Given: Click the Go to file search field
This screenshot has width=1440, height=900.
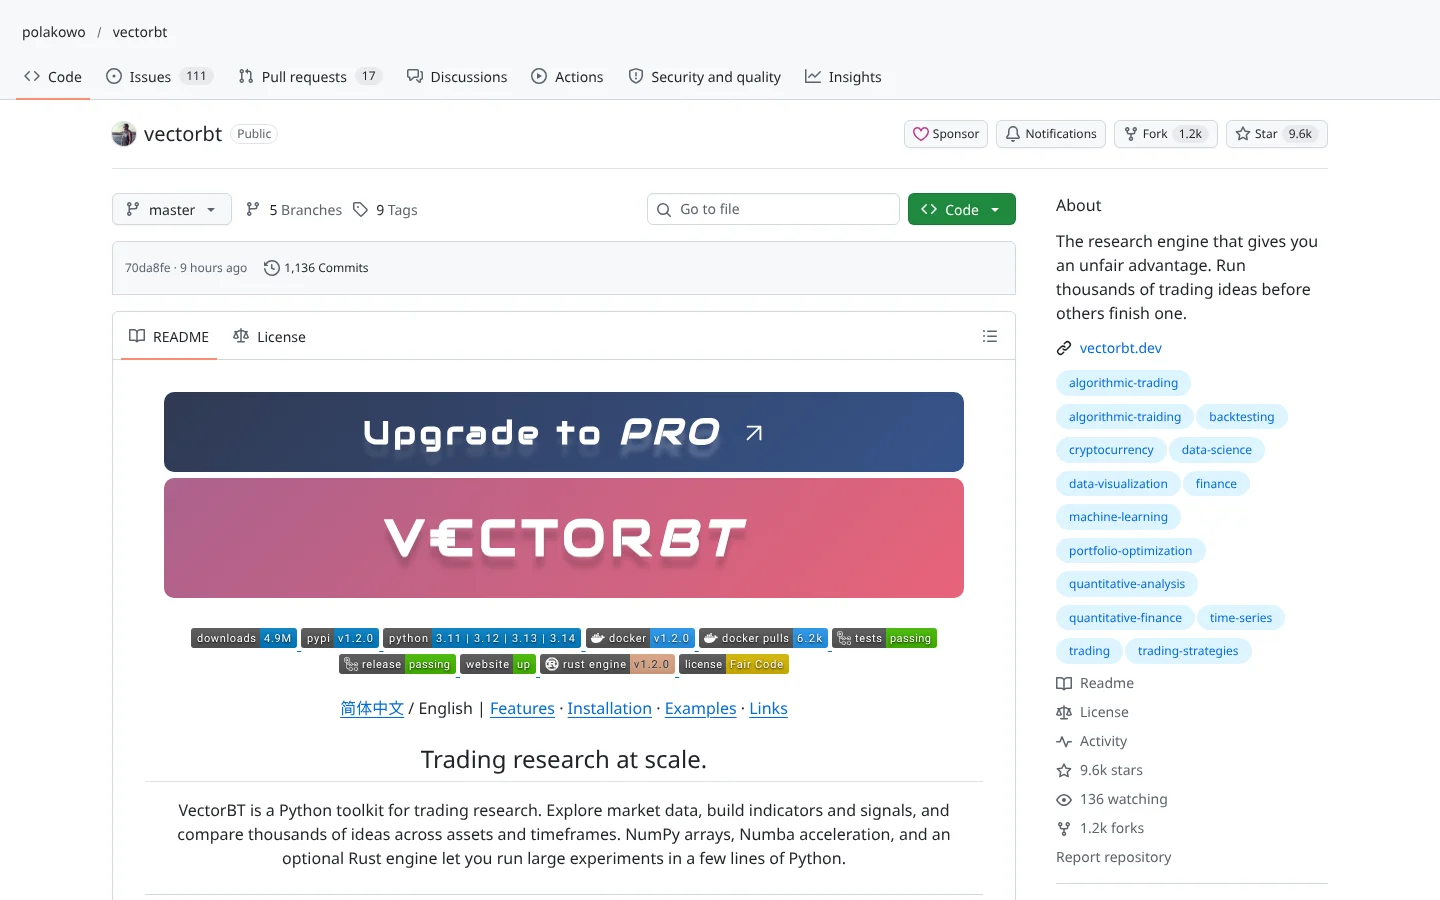Looking at the screenshot, I should (x=773, y=209).
